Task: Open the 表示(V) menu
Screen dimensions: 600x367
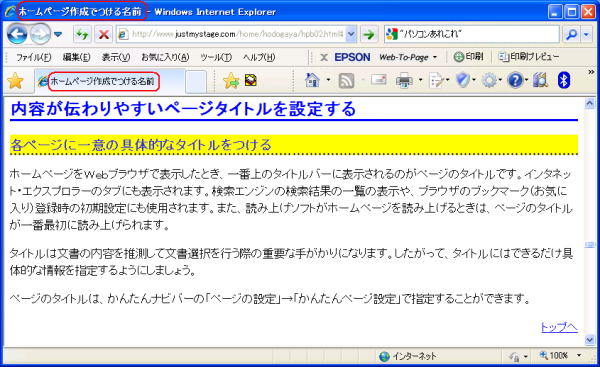Action: [116, 57]
